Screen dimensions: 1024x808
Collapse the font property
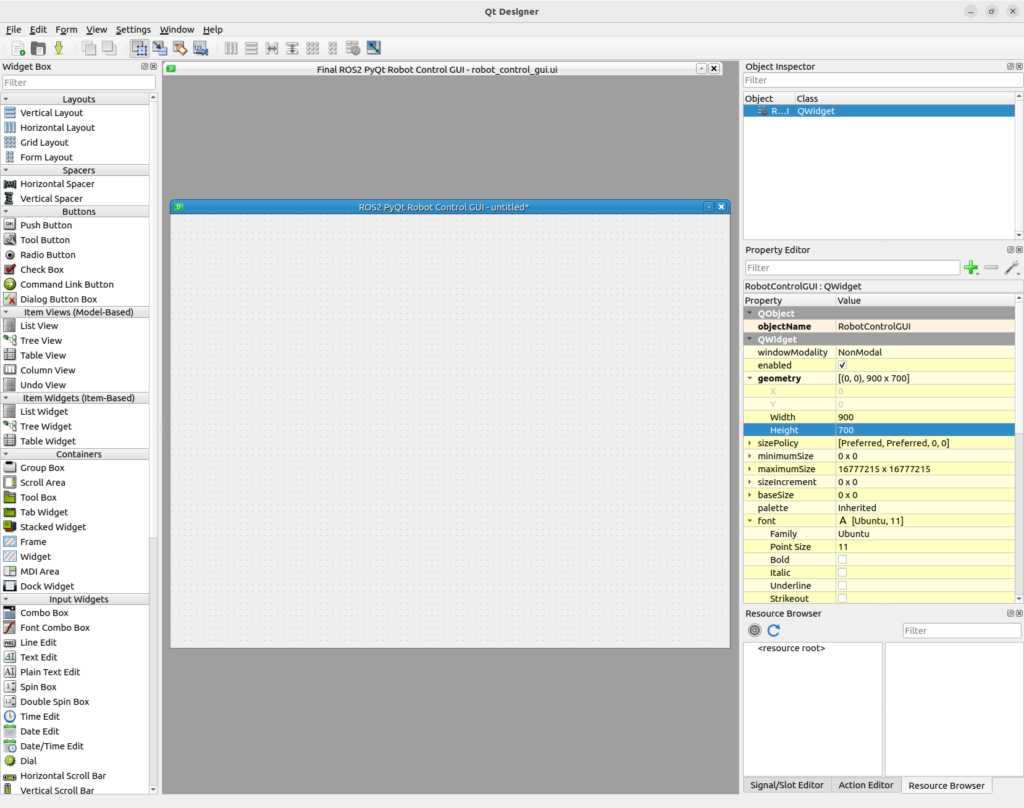click(x=750, y=521)
